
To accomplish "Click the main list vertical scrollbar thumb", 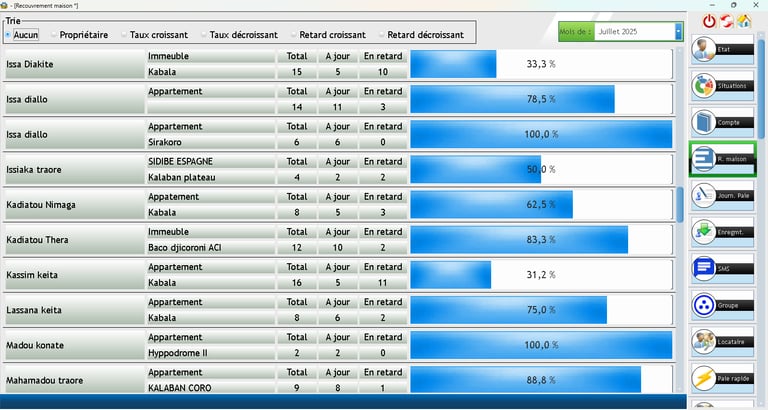I will coord(680,204).
